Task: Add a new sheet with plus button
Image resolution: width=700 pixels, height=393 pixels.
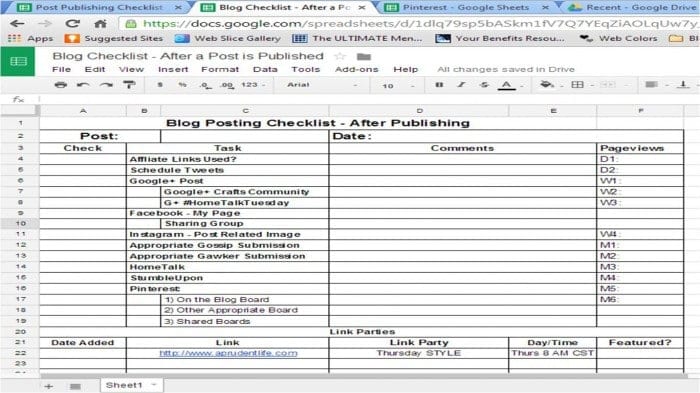Action: click(49, 386)
